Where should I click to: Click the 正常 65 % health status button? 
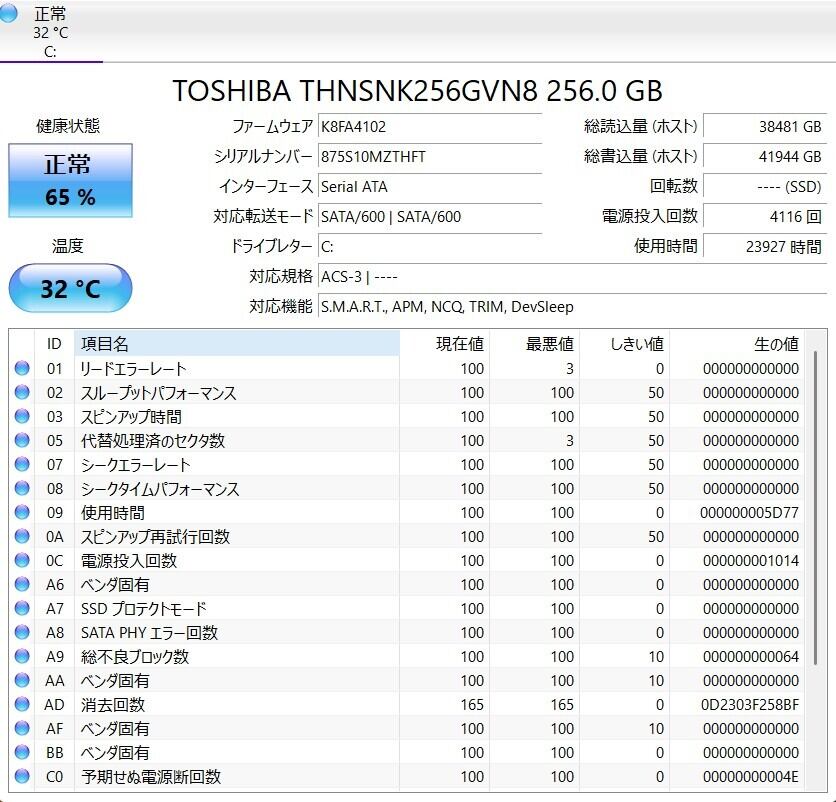[x=70, y=180]
